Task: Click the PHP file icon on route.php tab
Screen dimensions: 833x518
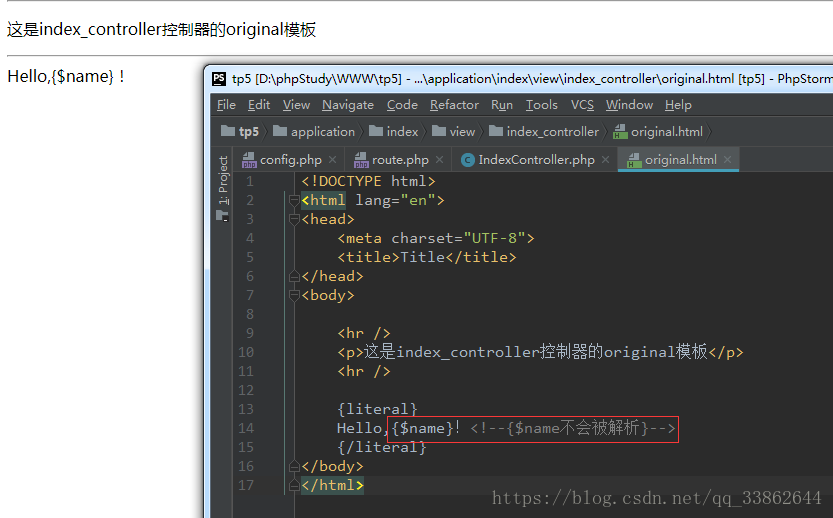Action: click(361, 160)
